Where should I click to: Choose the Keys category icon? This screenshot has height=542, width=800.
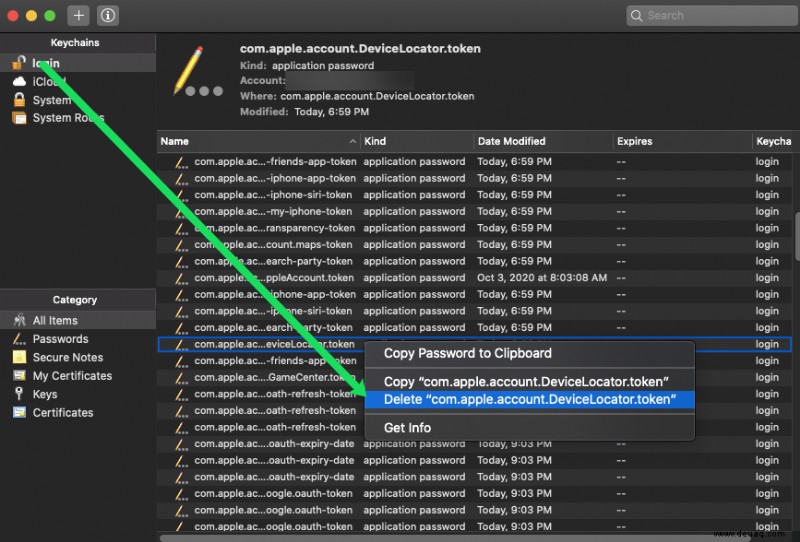pyautogui.click(x=19, y=394)
